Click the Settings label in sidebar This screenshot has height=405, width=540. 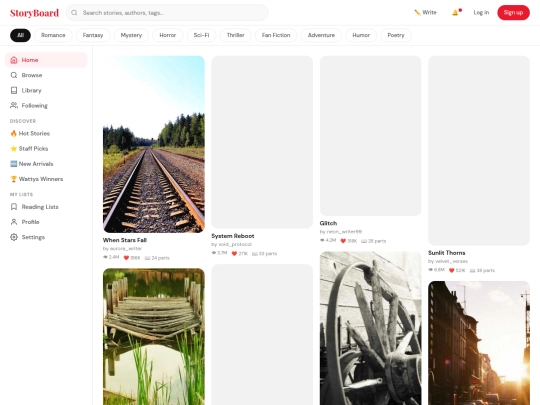pyautogui.click(x=33, y=237)
